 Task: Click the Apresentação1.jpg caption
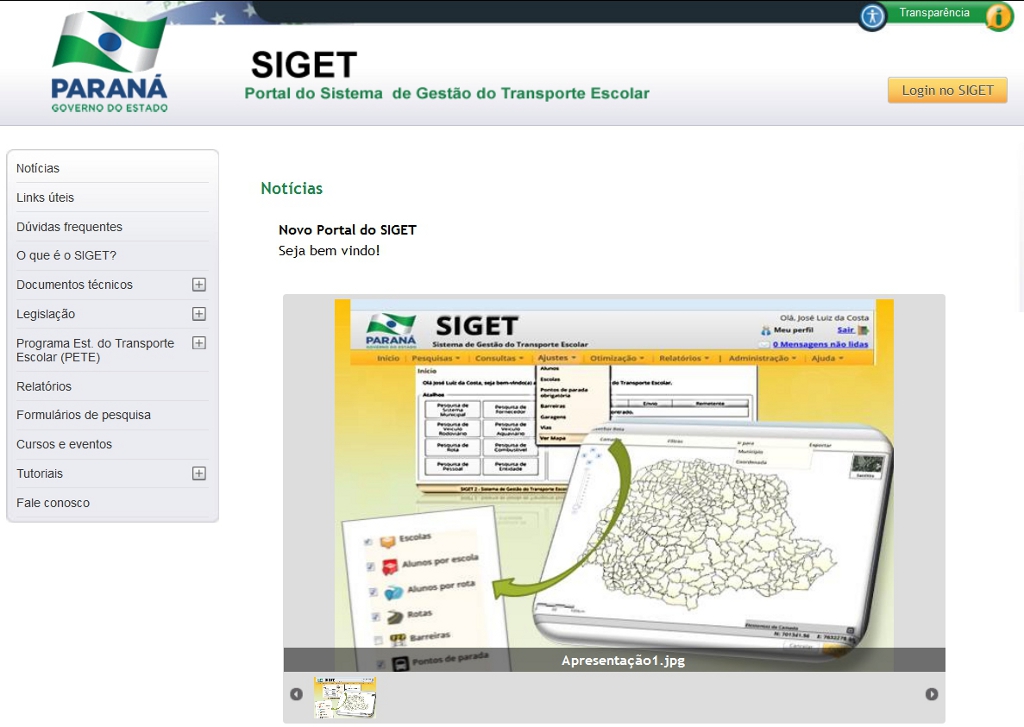[x=623, y=660]
